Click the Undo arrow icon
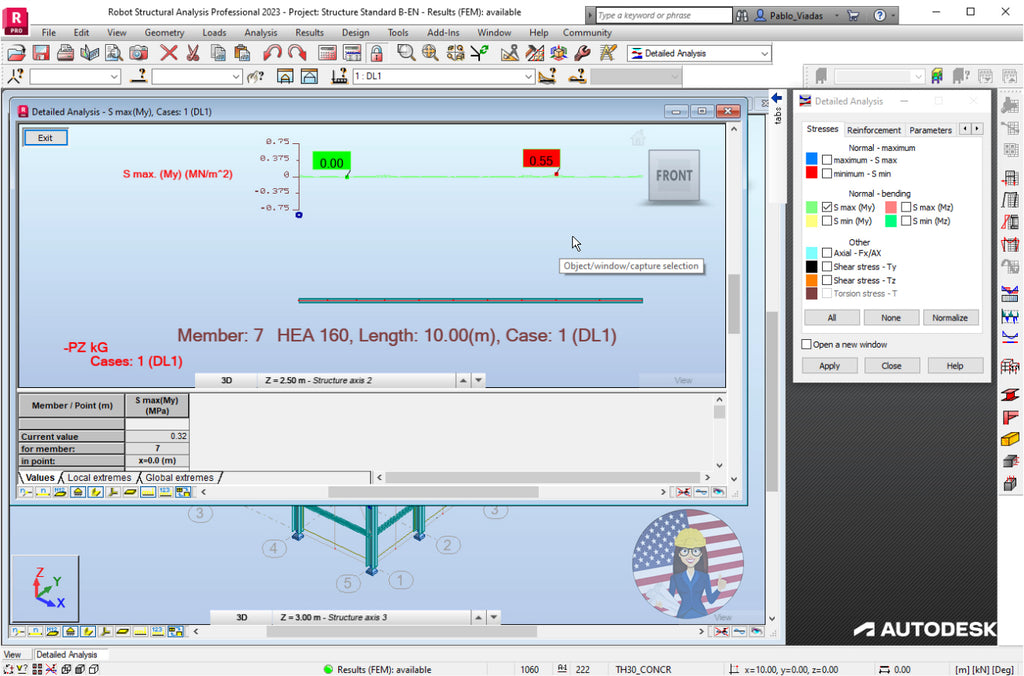Viewport: 1024px width, 676px height. [270, 53]
